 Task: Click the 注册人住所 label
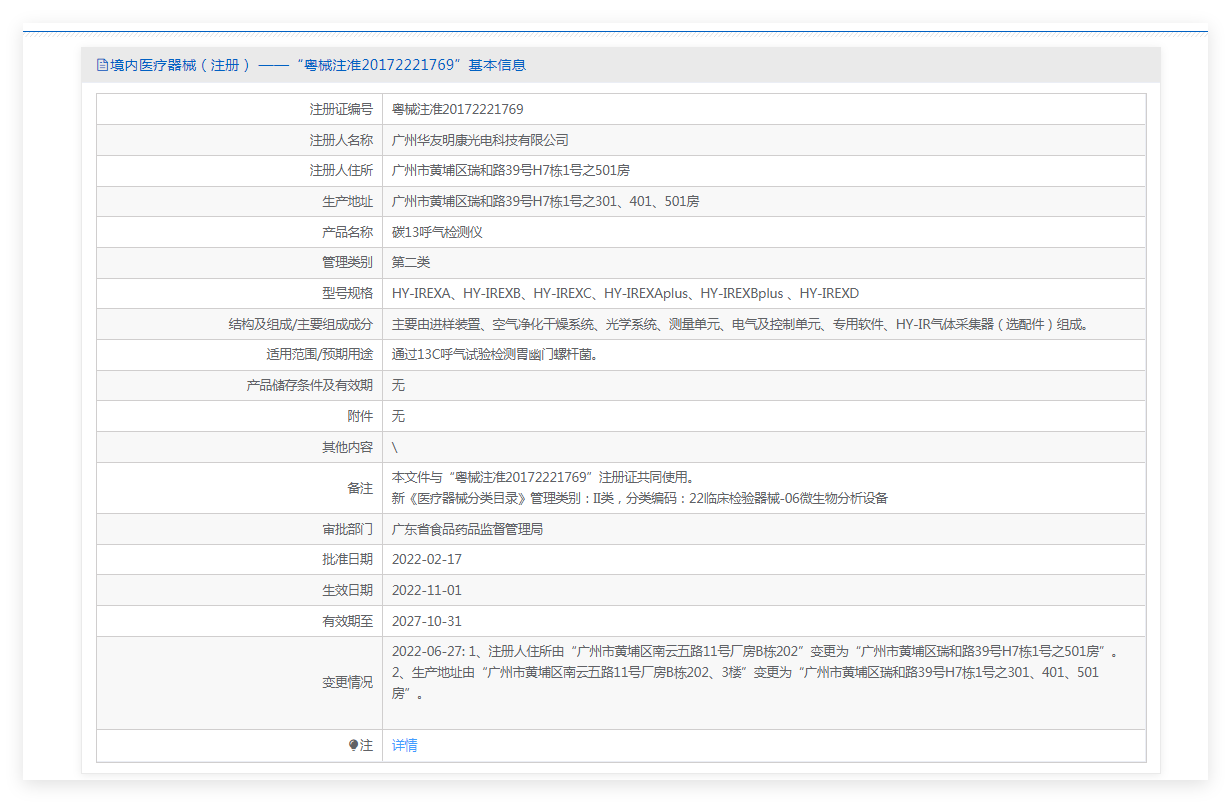tap(341, 171)
